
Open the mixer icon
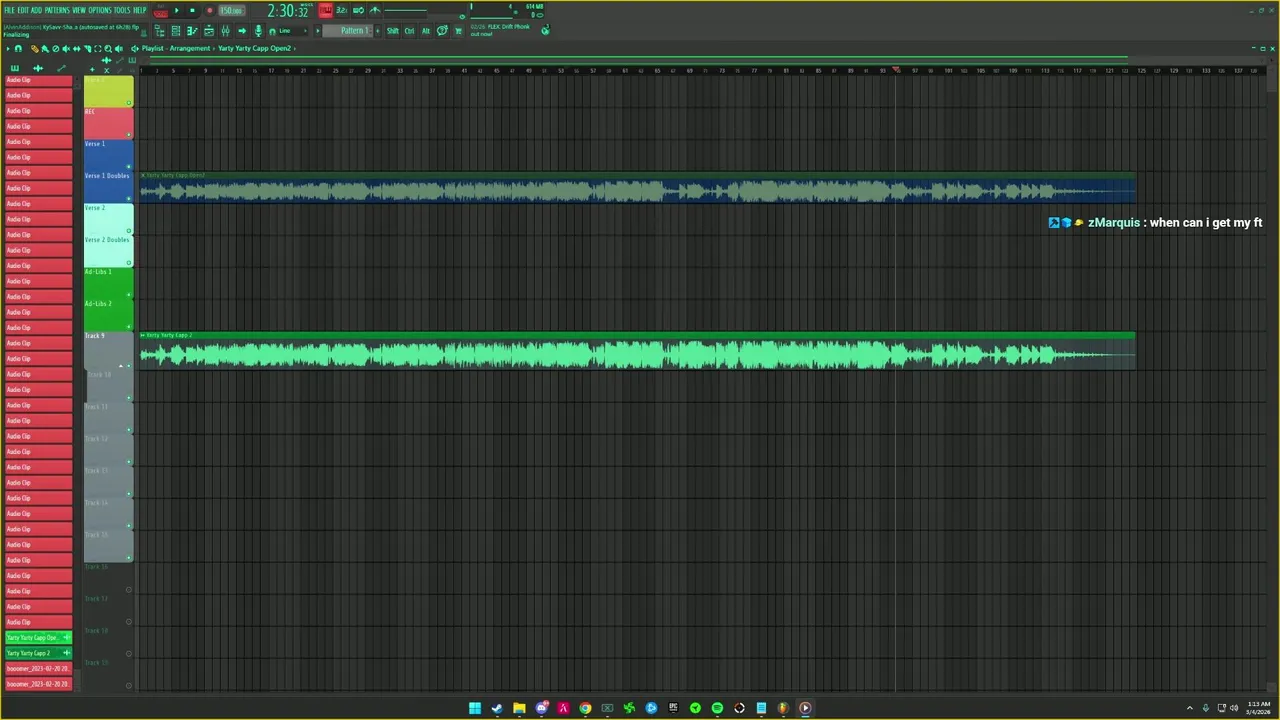[x=225, y=31]
